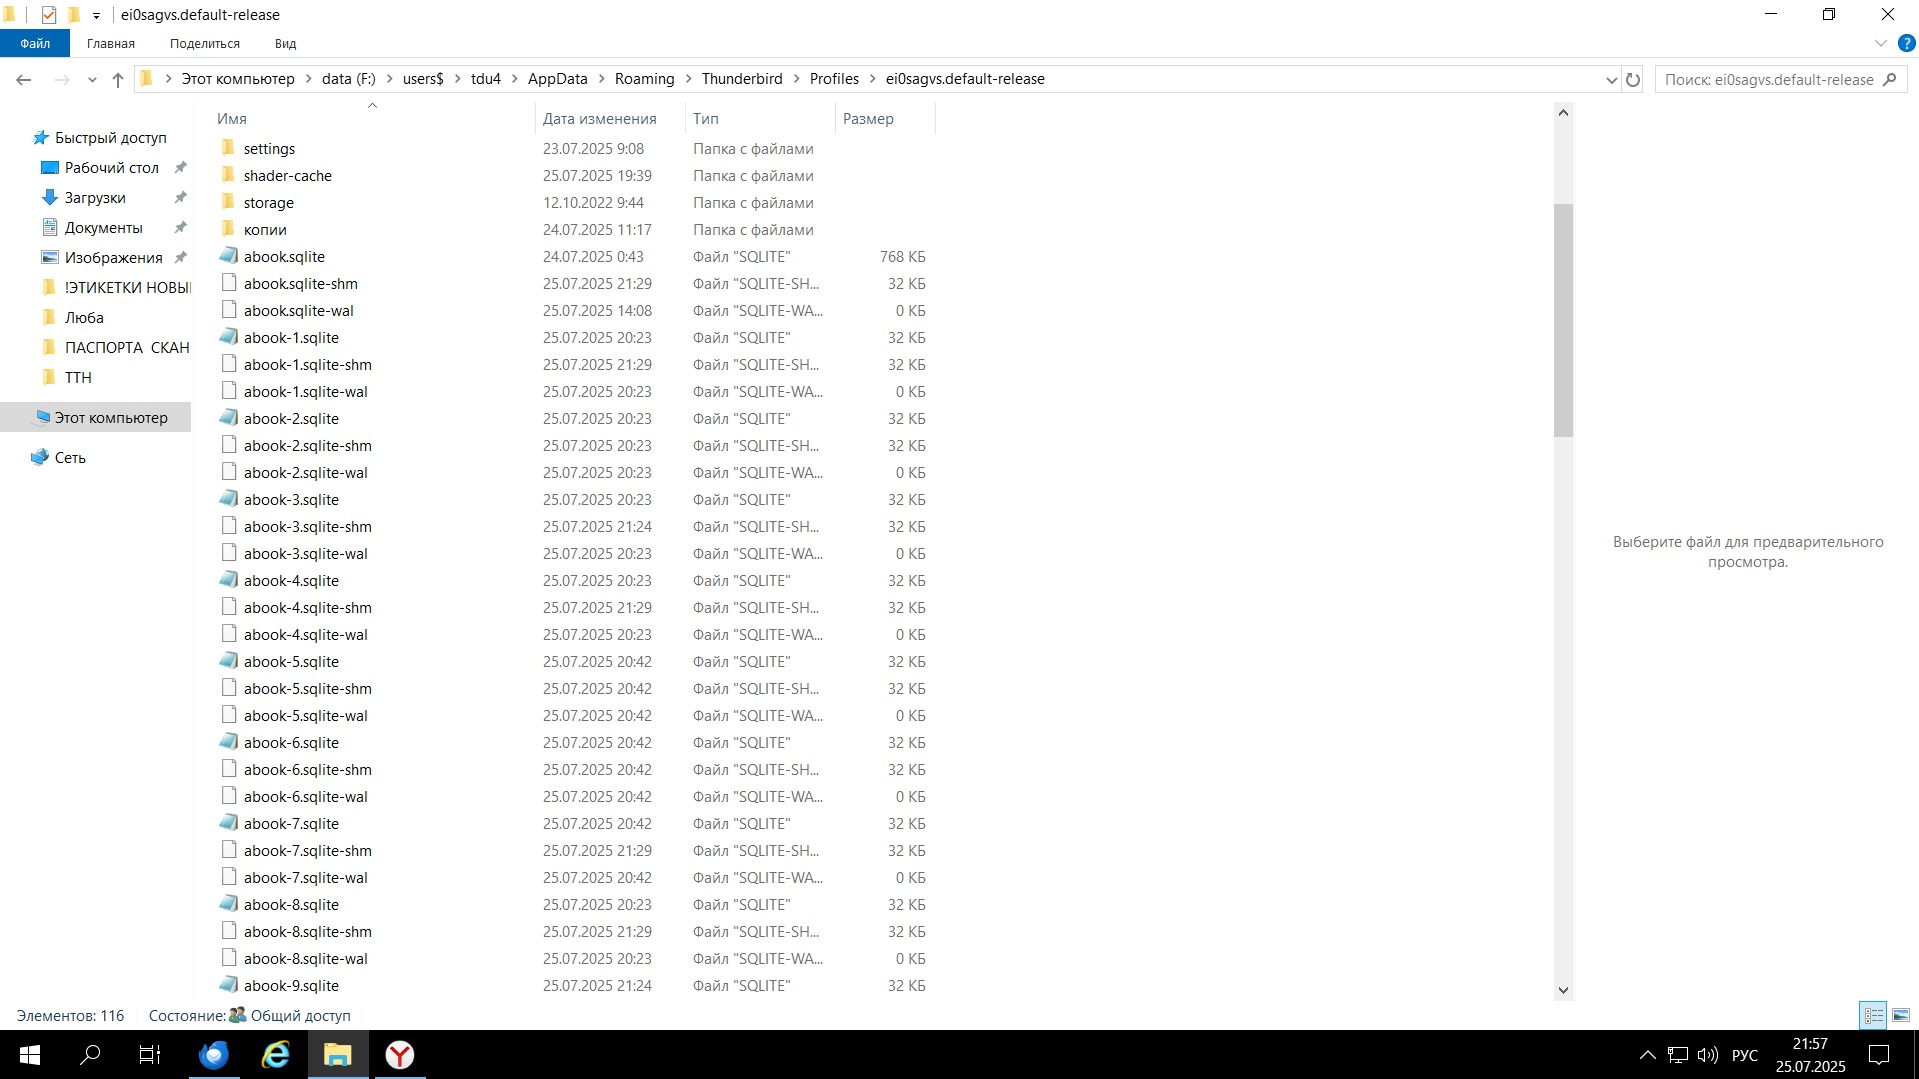Open the Файл menu
Image resolution: width=1919 pixels, height=1079 pixels.
35,43
